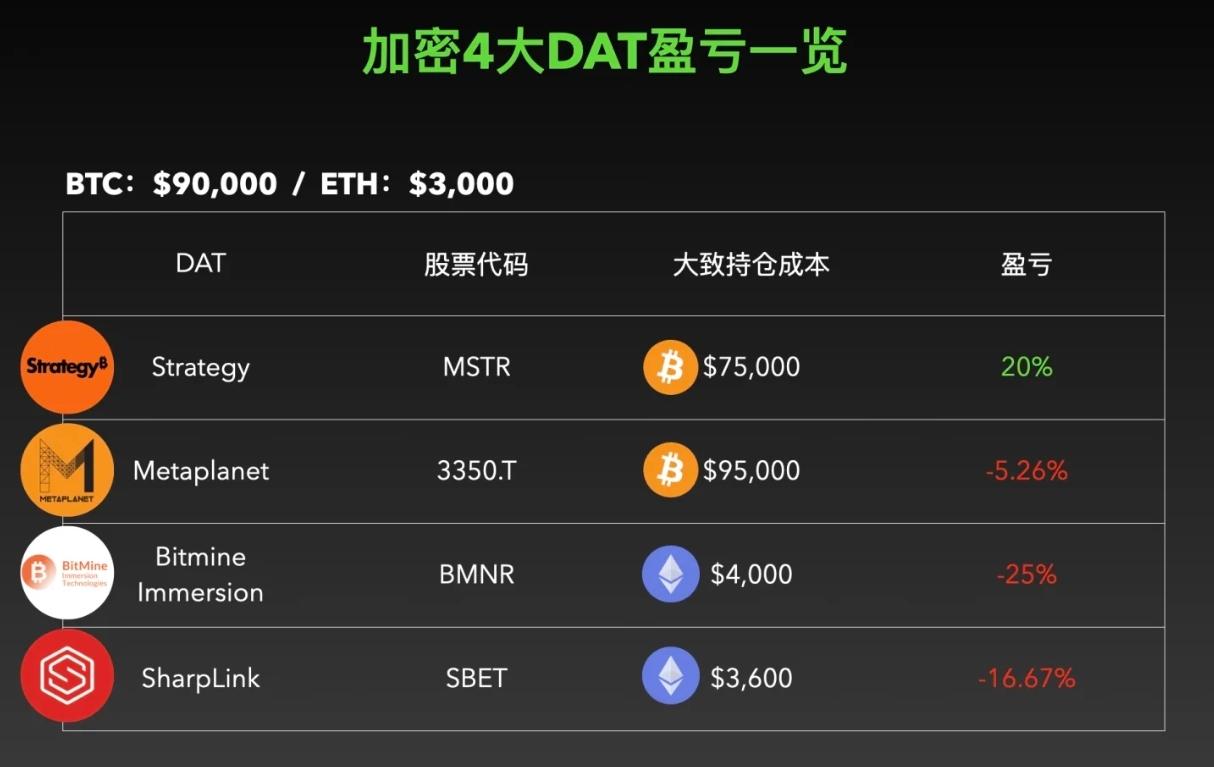Select the DAT column header

[201, 264]
